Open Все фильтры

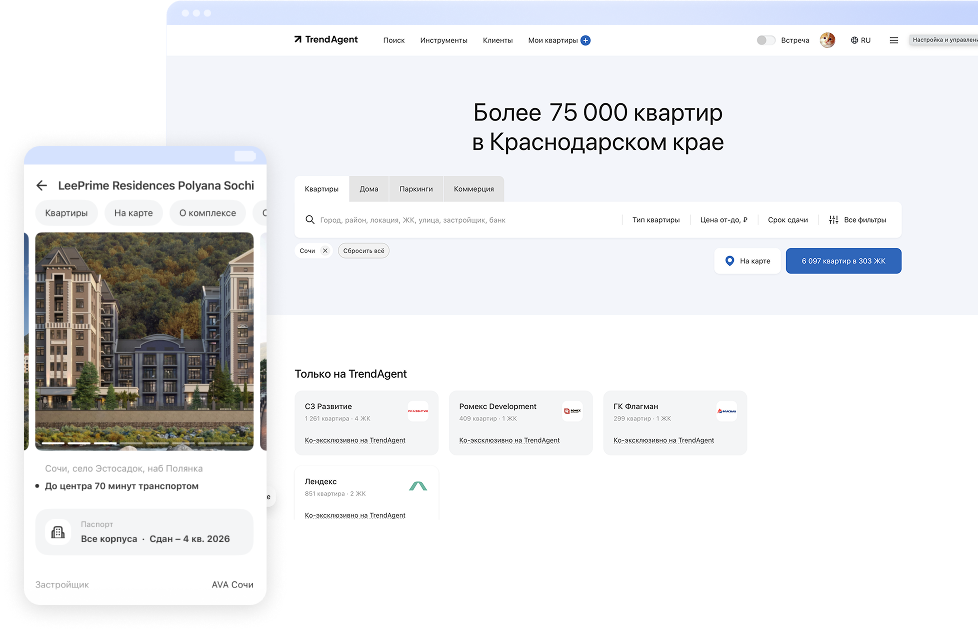tap(858, 220)
